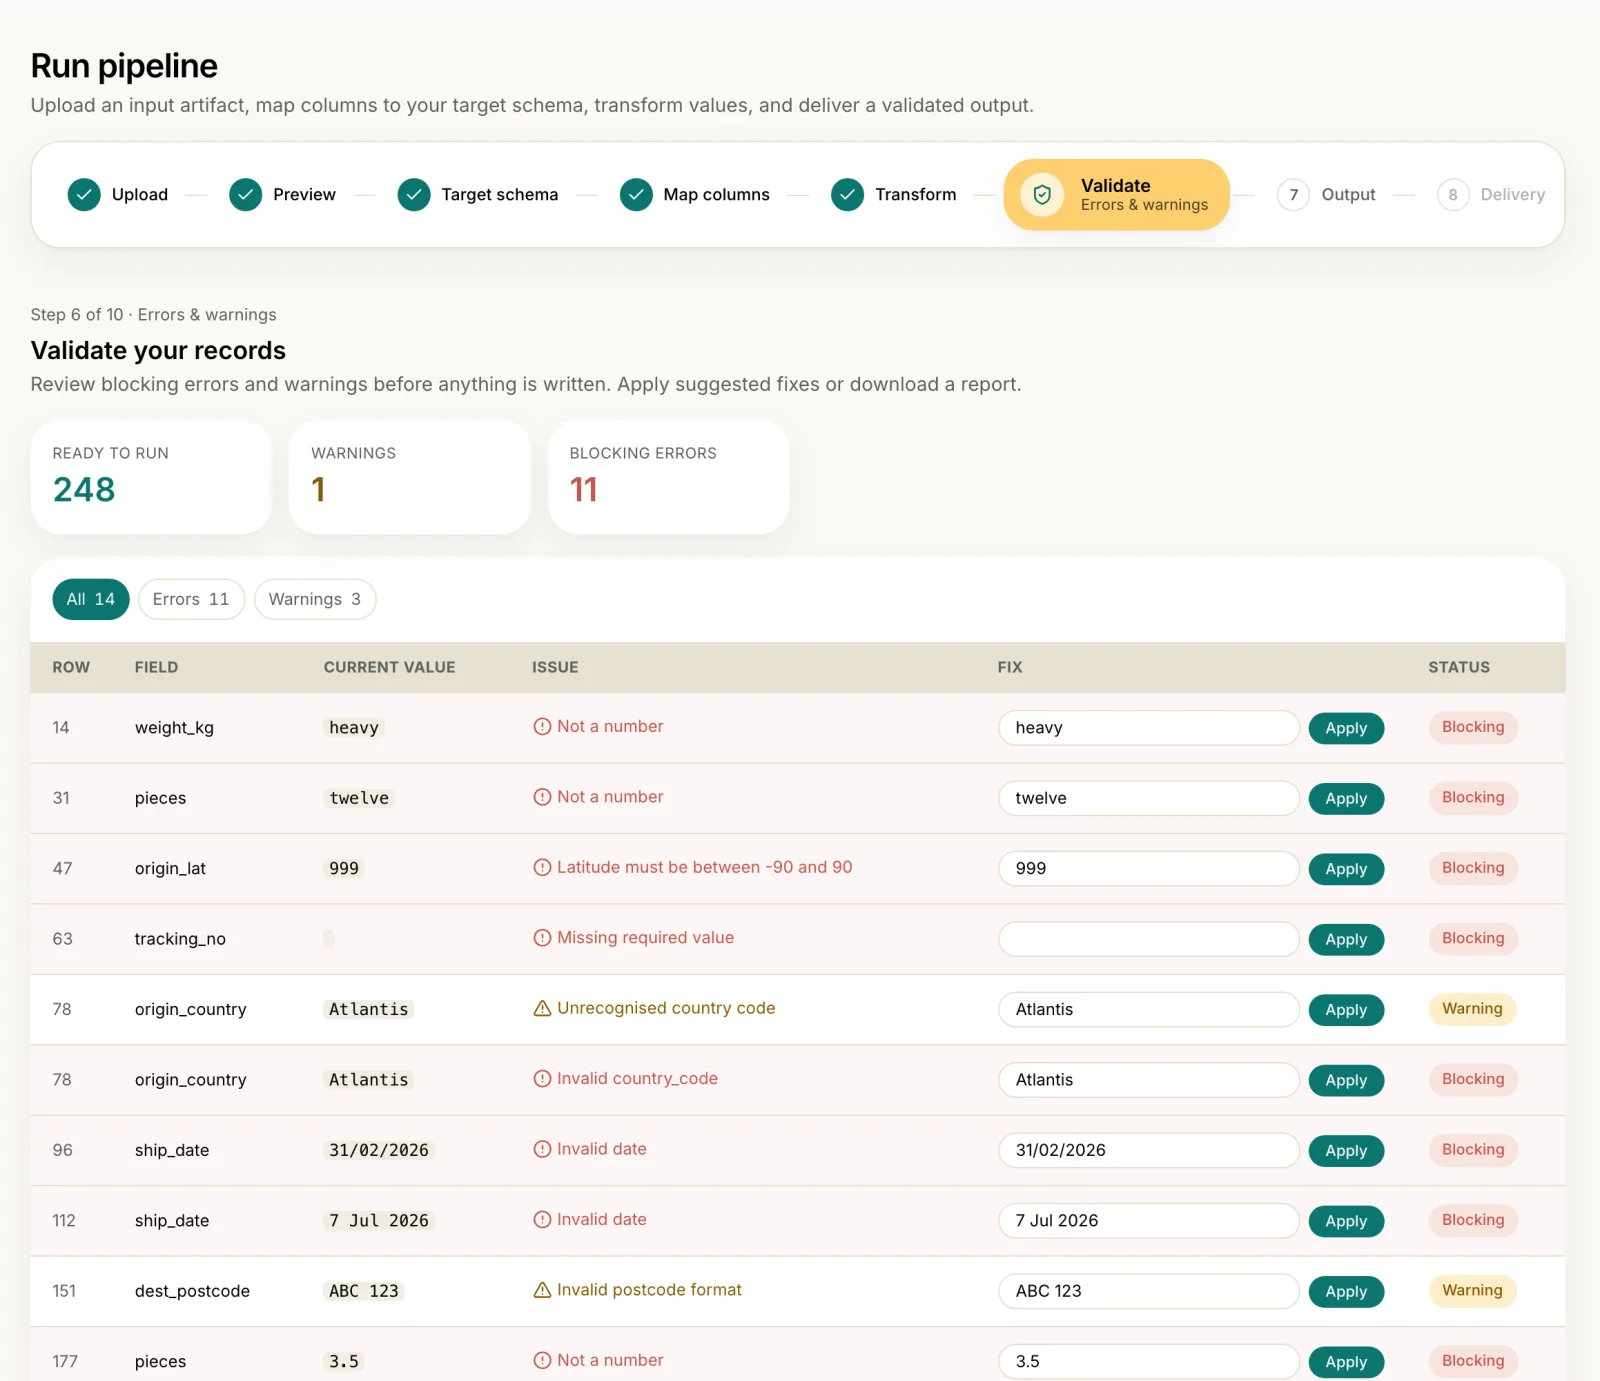Click the Map columns checkmark icon

(x=636, y=195)
